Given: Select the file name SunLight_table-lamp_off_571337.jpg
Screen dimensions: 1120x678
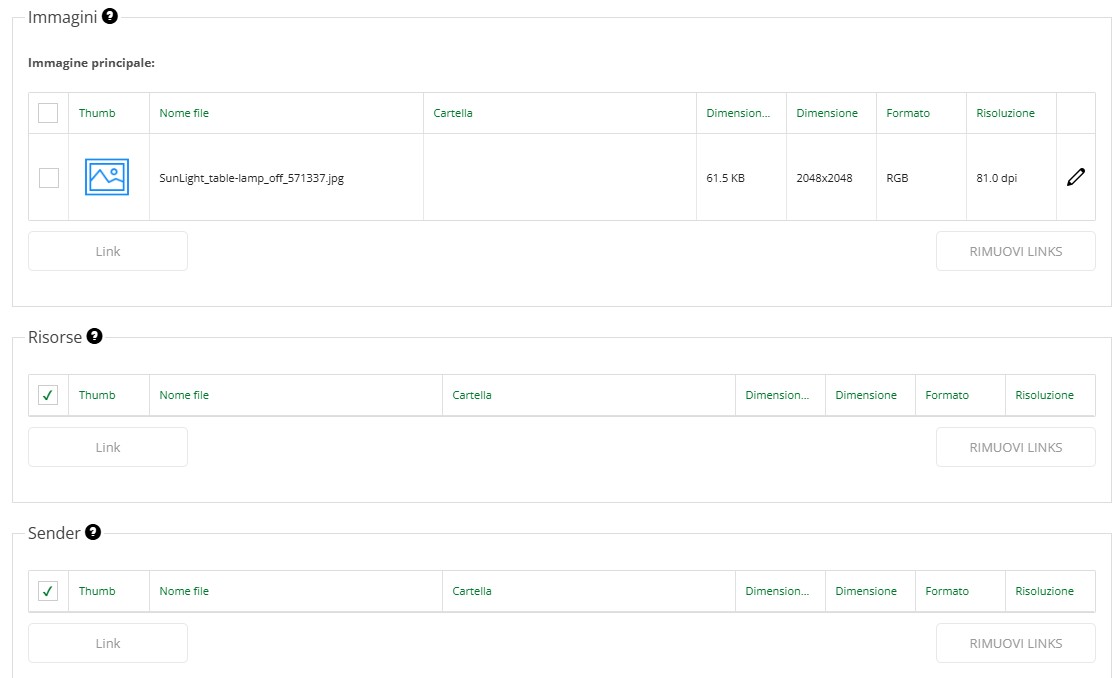Looking at the screenshot, I should (251, 178).
